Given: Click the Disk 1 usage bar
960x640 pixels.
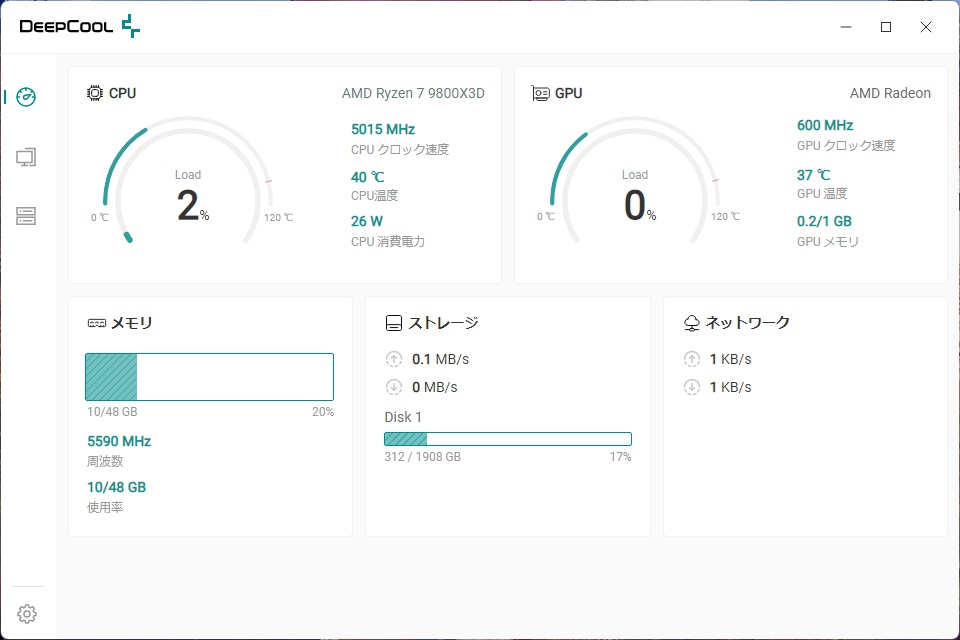Looking at the screenshot, I should tap(508, 439).
